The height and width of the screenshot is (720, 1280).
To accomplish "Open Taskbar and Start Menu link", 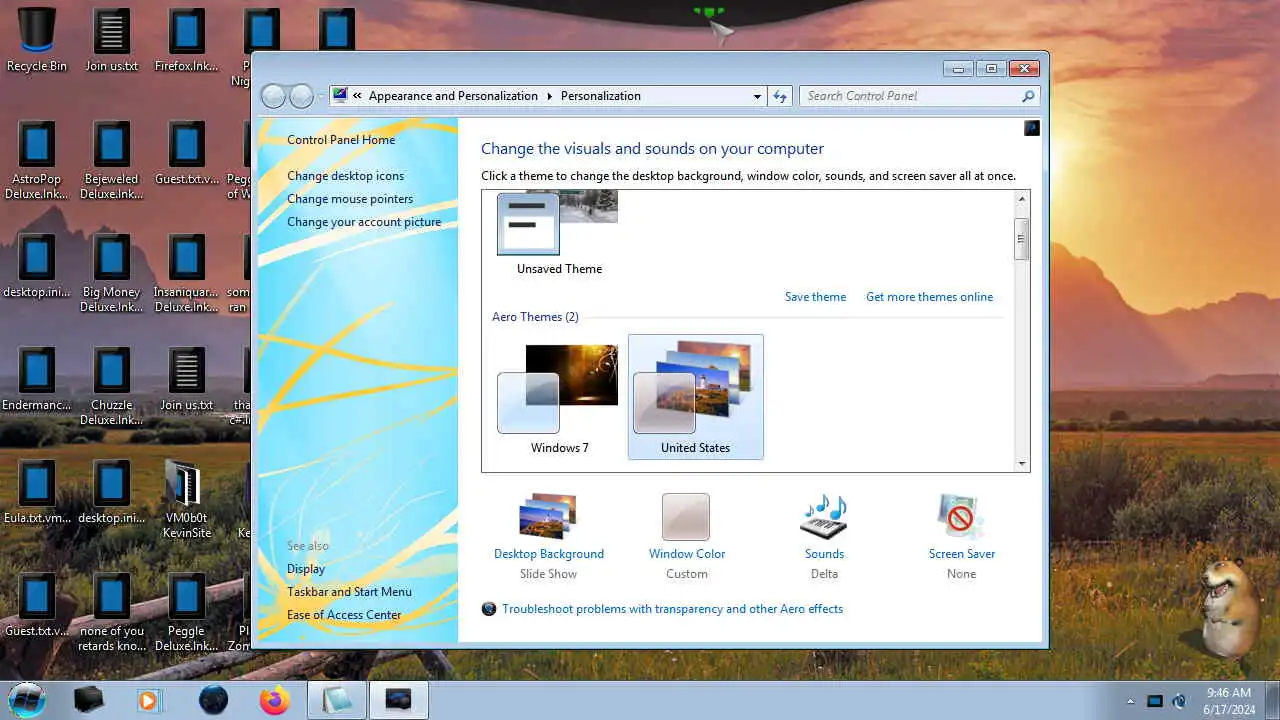I will (x=349, y=592).
